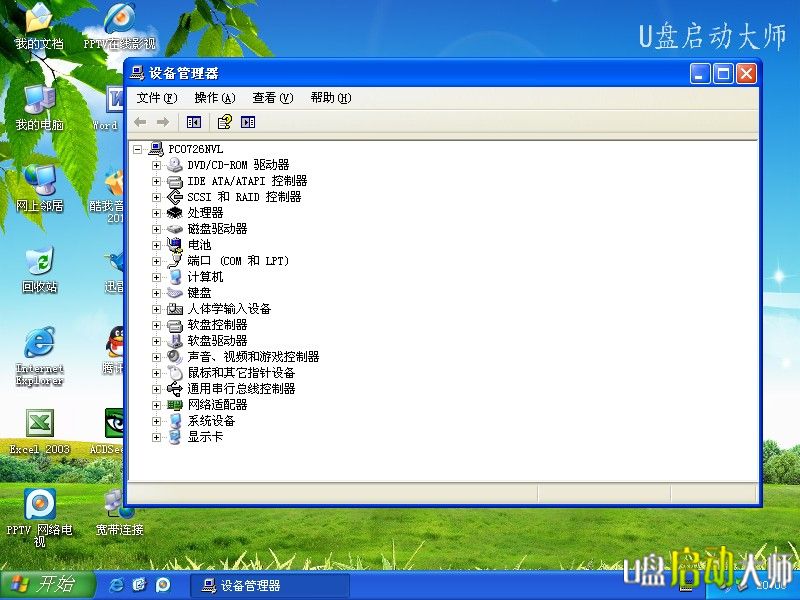The image size is (800, 600).
Task: Open the 查看(V) menu
Action: coord(272,98)
